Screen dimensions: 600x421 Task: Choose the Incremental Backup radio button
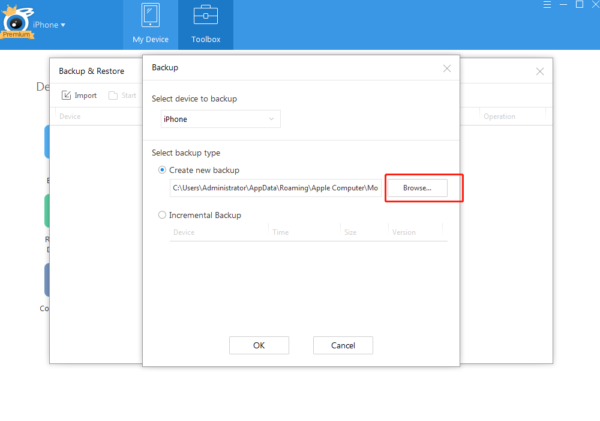pos(163,215)
